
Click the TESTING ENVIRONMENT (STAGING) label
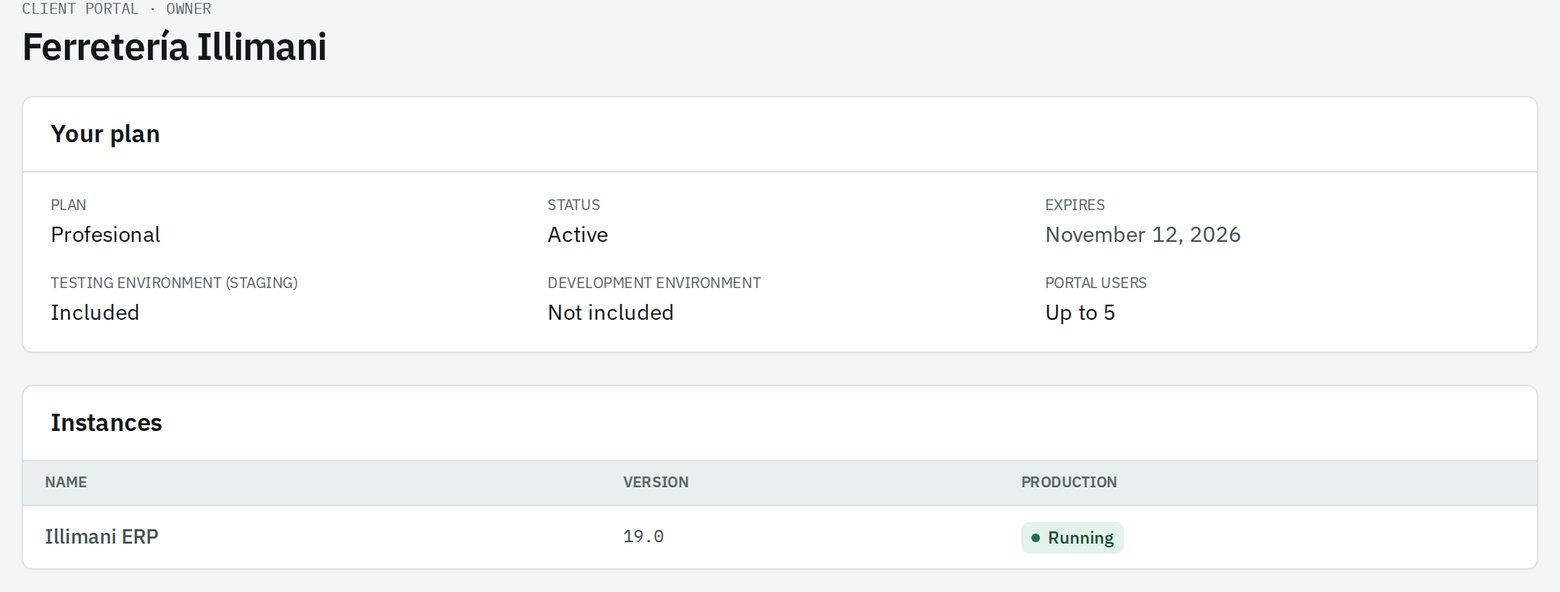coord(174,283)
